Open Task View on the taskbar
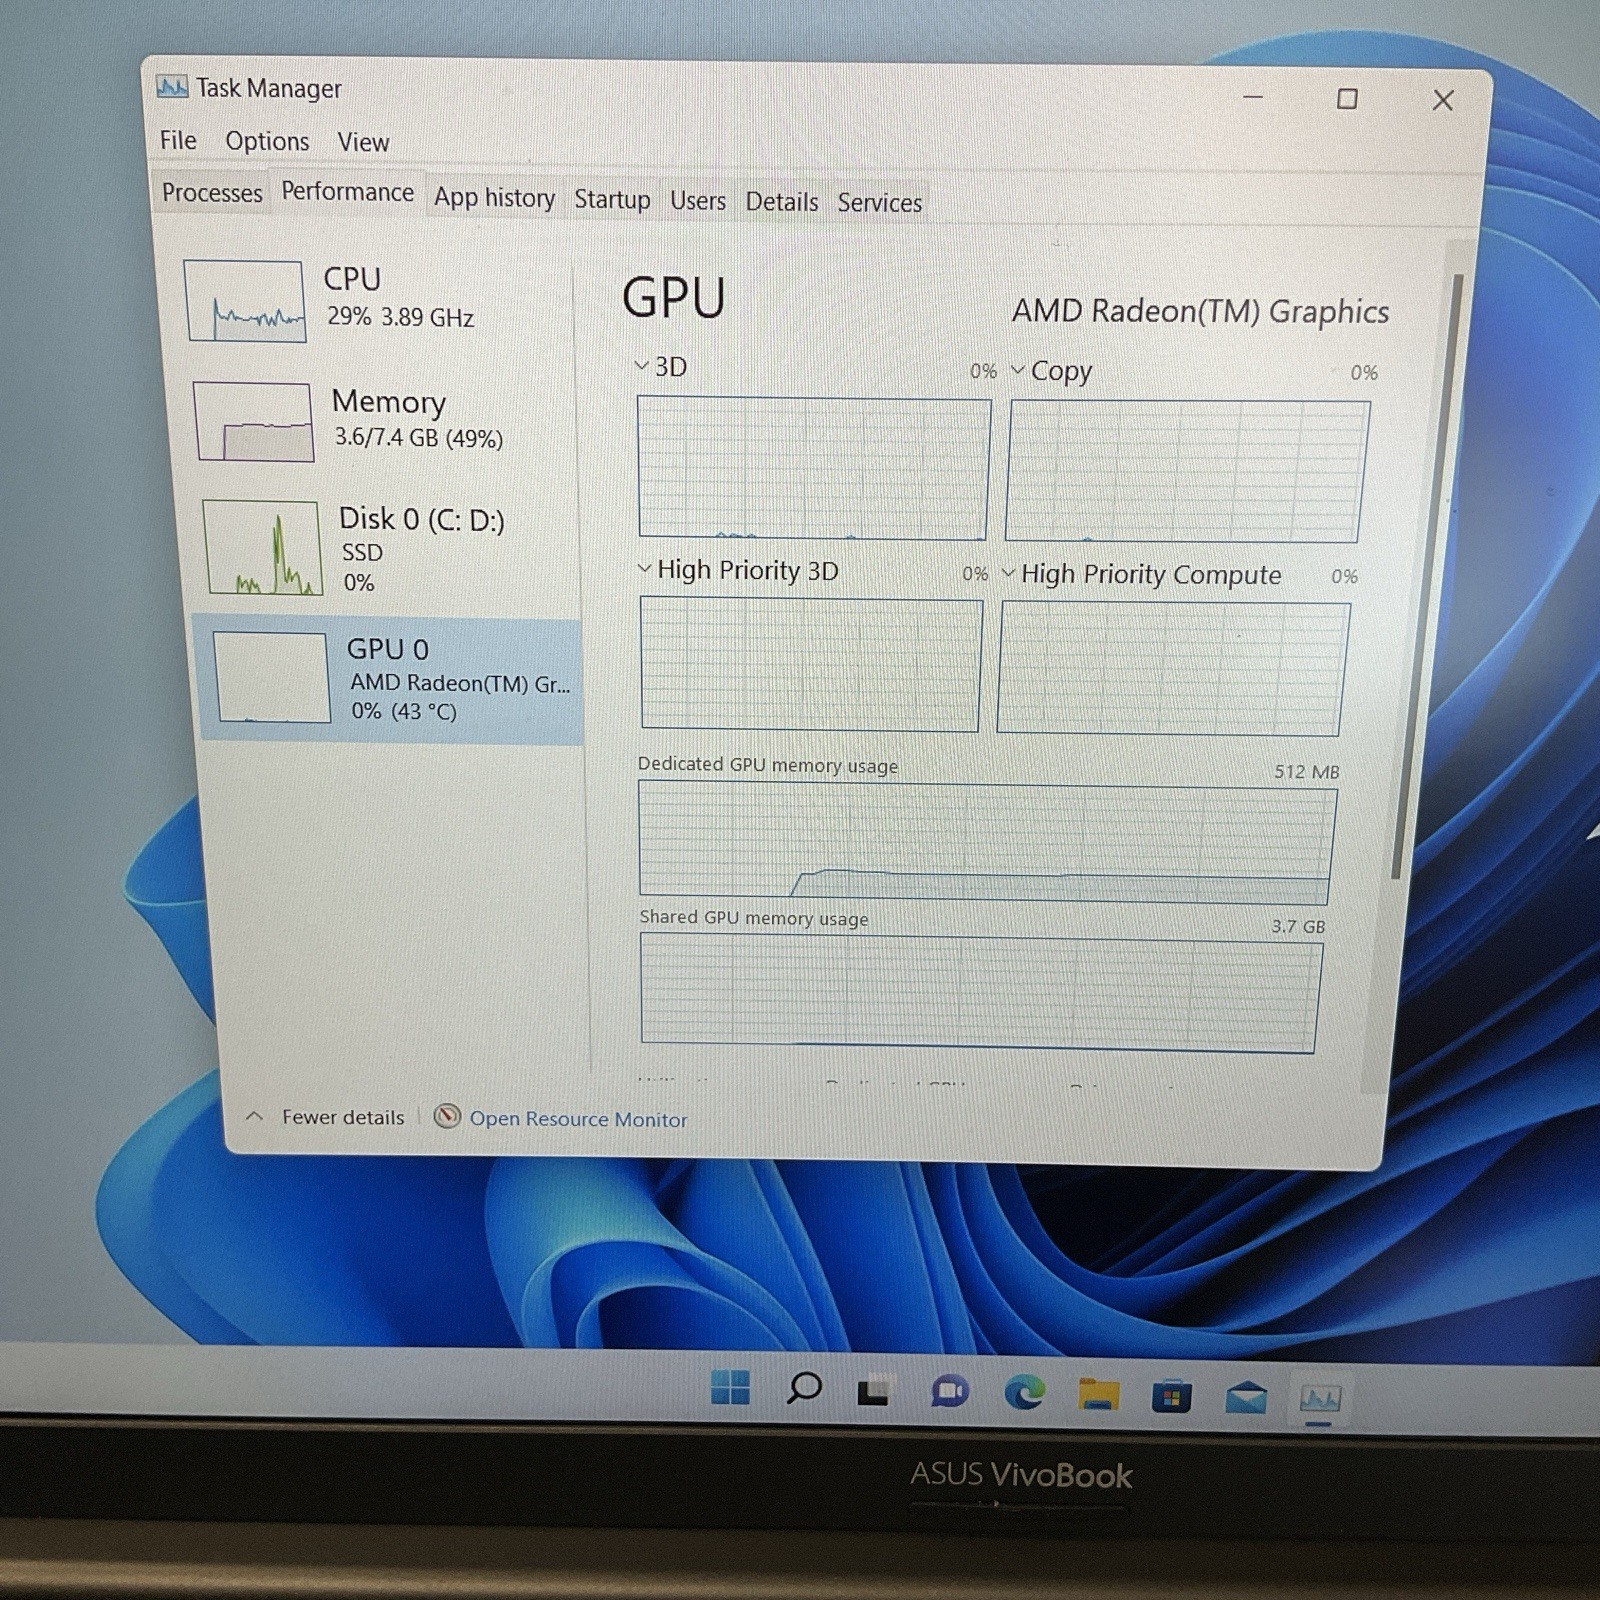The width and height of the screenshot is (1600, 1600). click(x=873, y=1391)
